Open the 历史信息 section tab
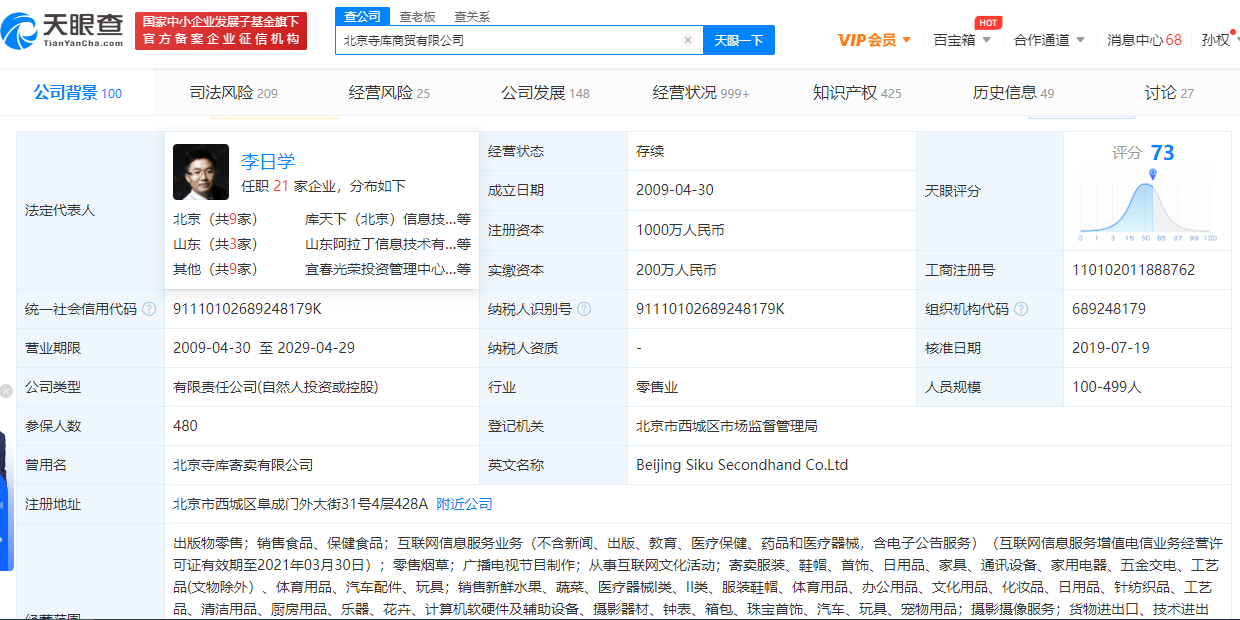Image resolution: width=1240 pixels, height=620 pixels. pos(1013,93)
